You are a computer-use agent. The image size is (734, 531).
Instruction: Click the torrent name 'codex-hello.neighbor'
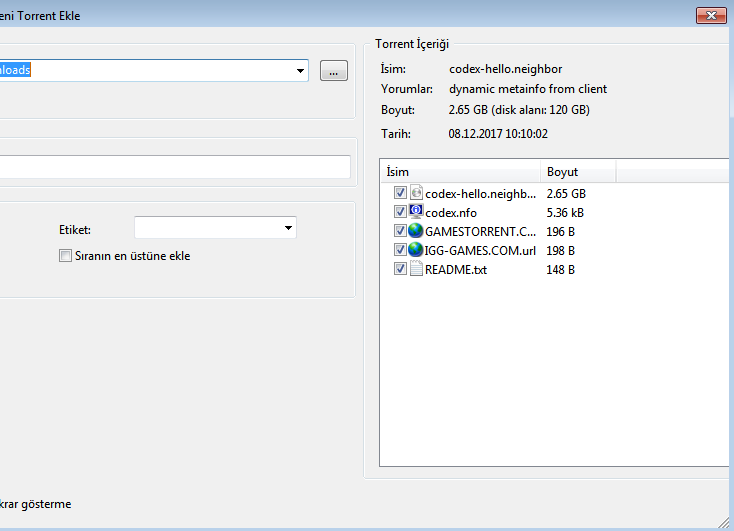[506, 69]
